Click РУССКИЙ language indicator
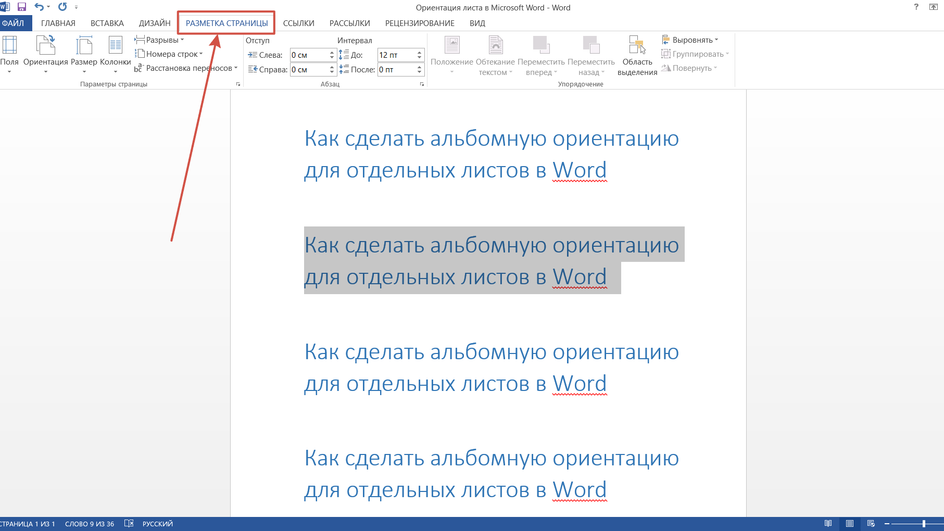 pyautogui.click(x=158, y=524)
